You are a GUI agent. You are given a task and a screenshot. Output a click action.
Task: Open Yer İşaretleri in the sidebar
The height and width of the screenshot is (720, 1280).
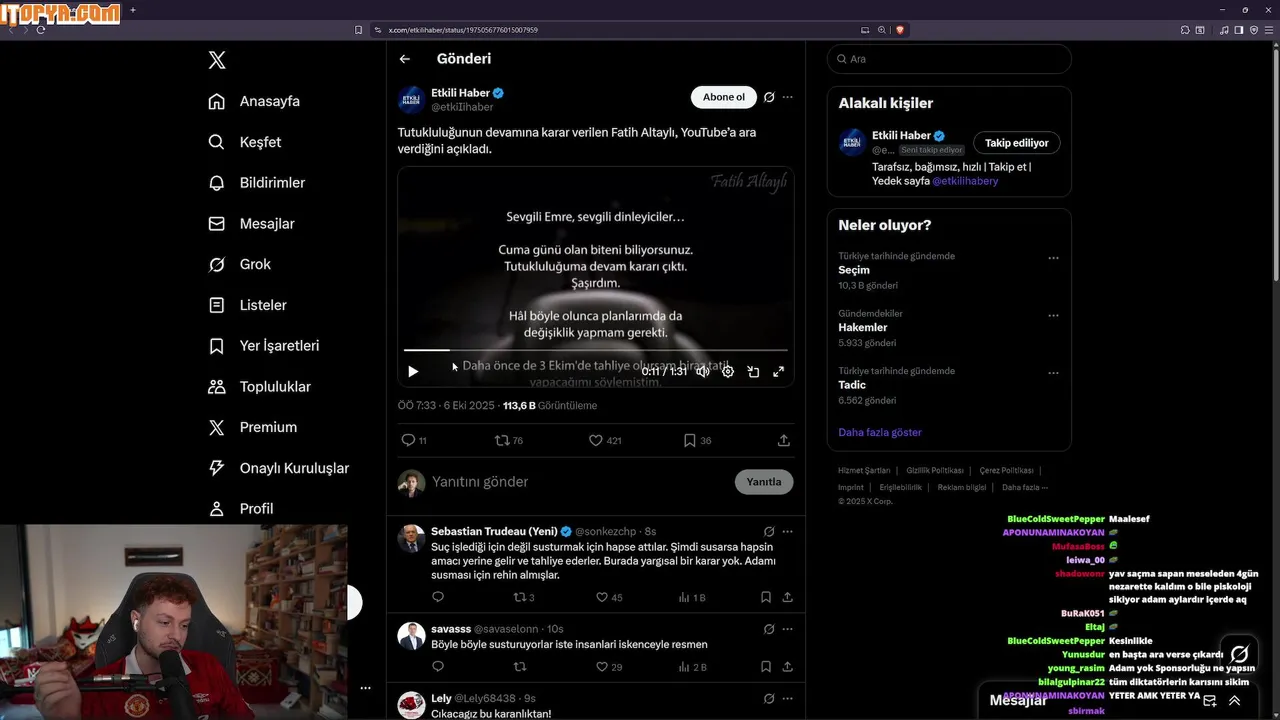(264, 346)
